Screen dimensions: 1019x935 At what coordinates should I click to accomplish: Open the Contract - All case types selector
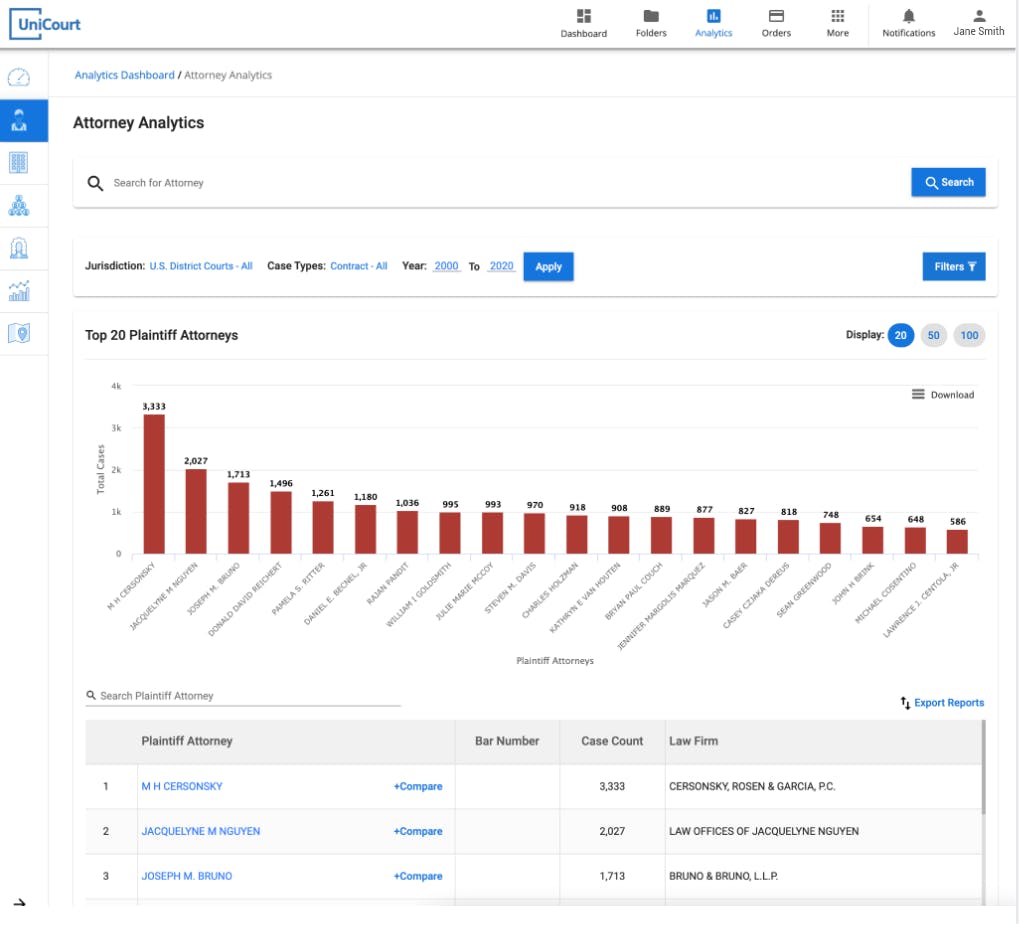pos(359,266)
